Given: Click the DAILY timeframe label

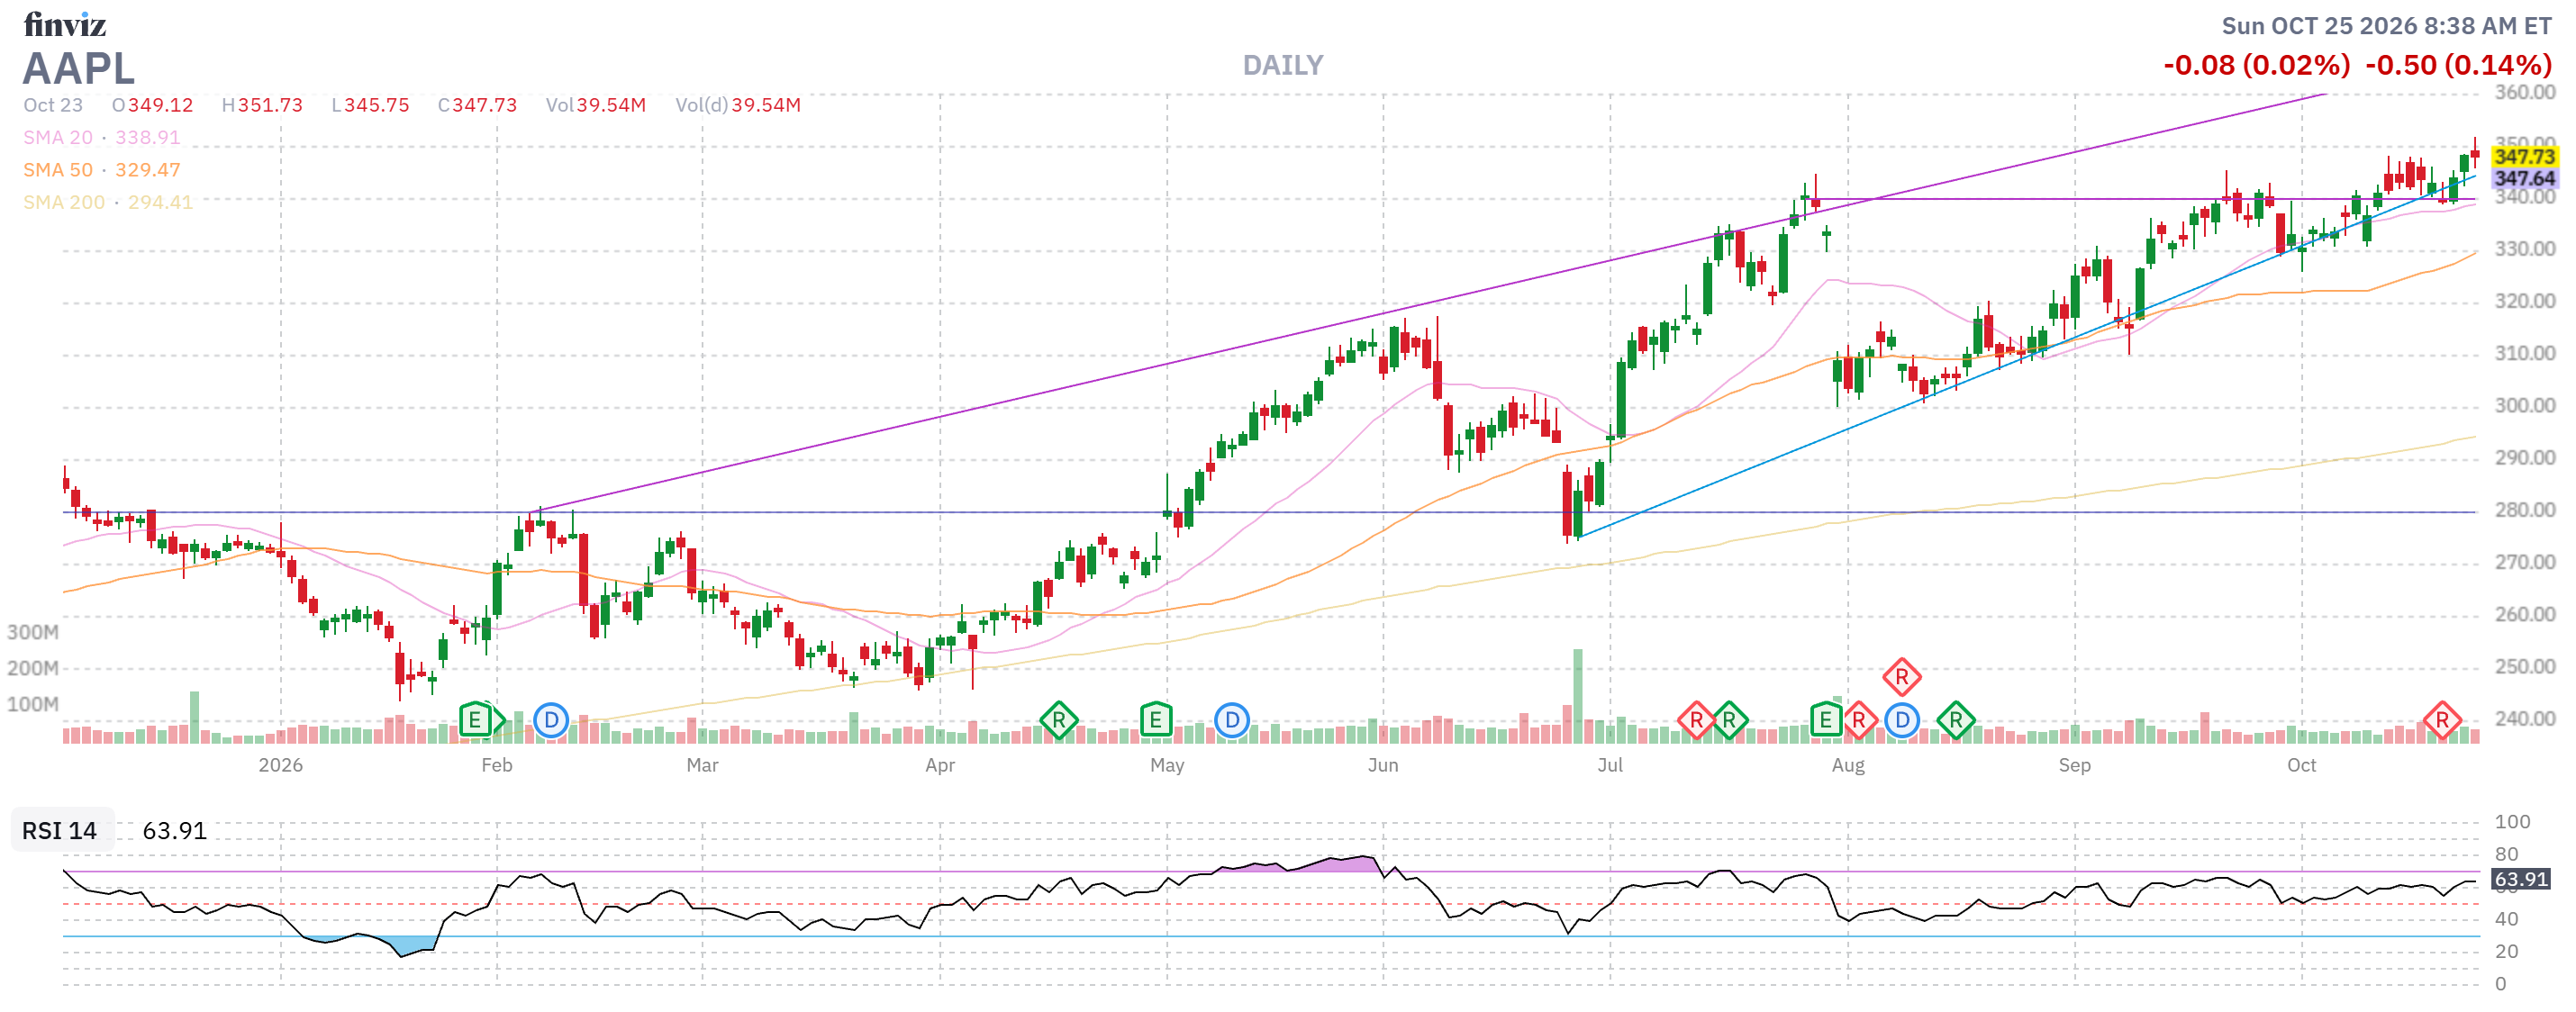Looking at the screenshot, I should (x=1283, y=65).
